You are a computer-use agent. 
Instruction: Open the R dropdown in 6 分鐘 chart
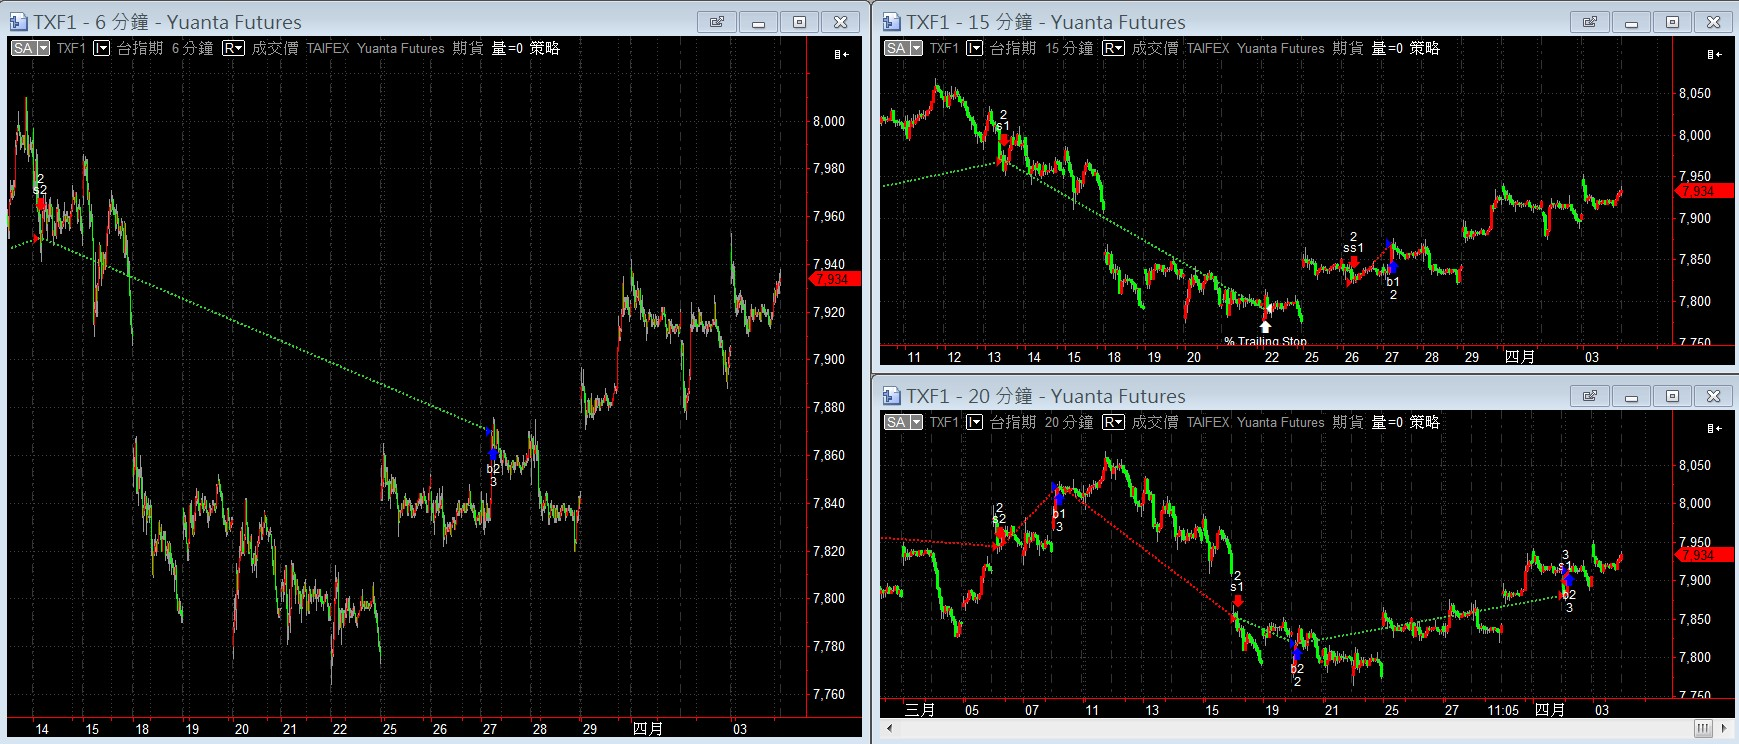coord(233,48)
